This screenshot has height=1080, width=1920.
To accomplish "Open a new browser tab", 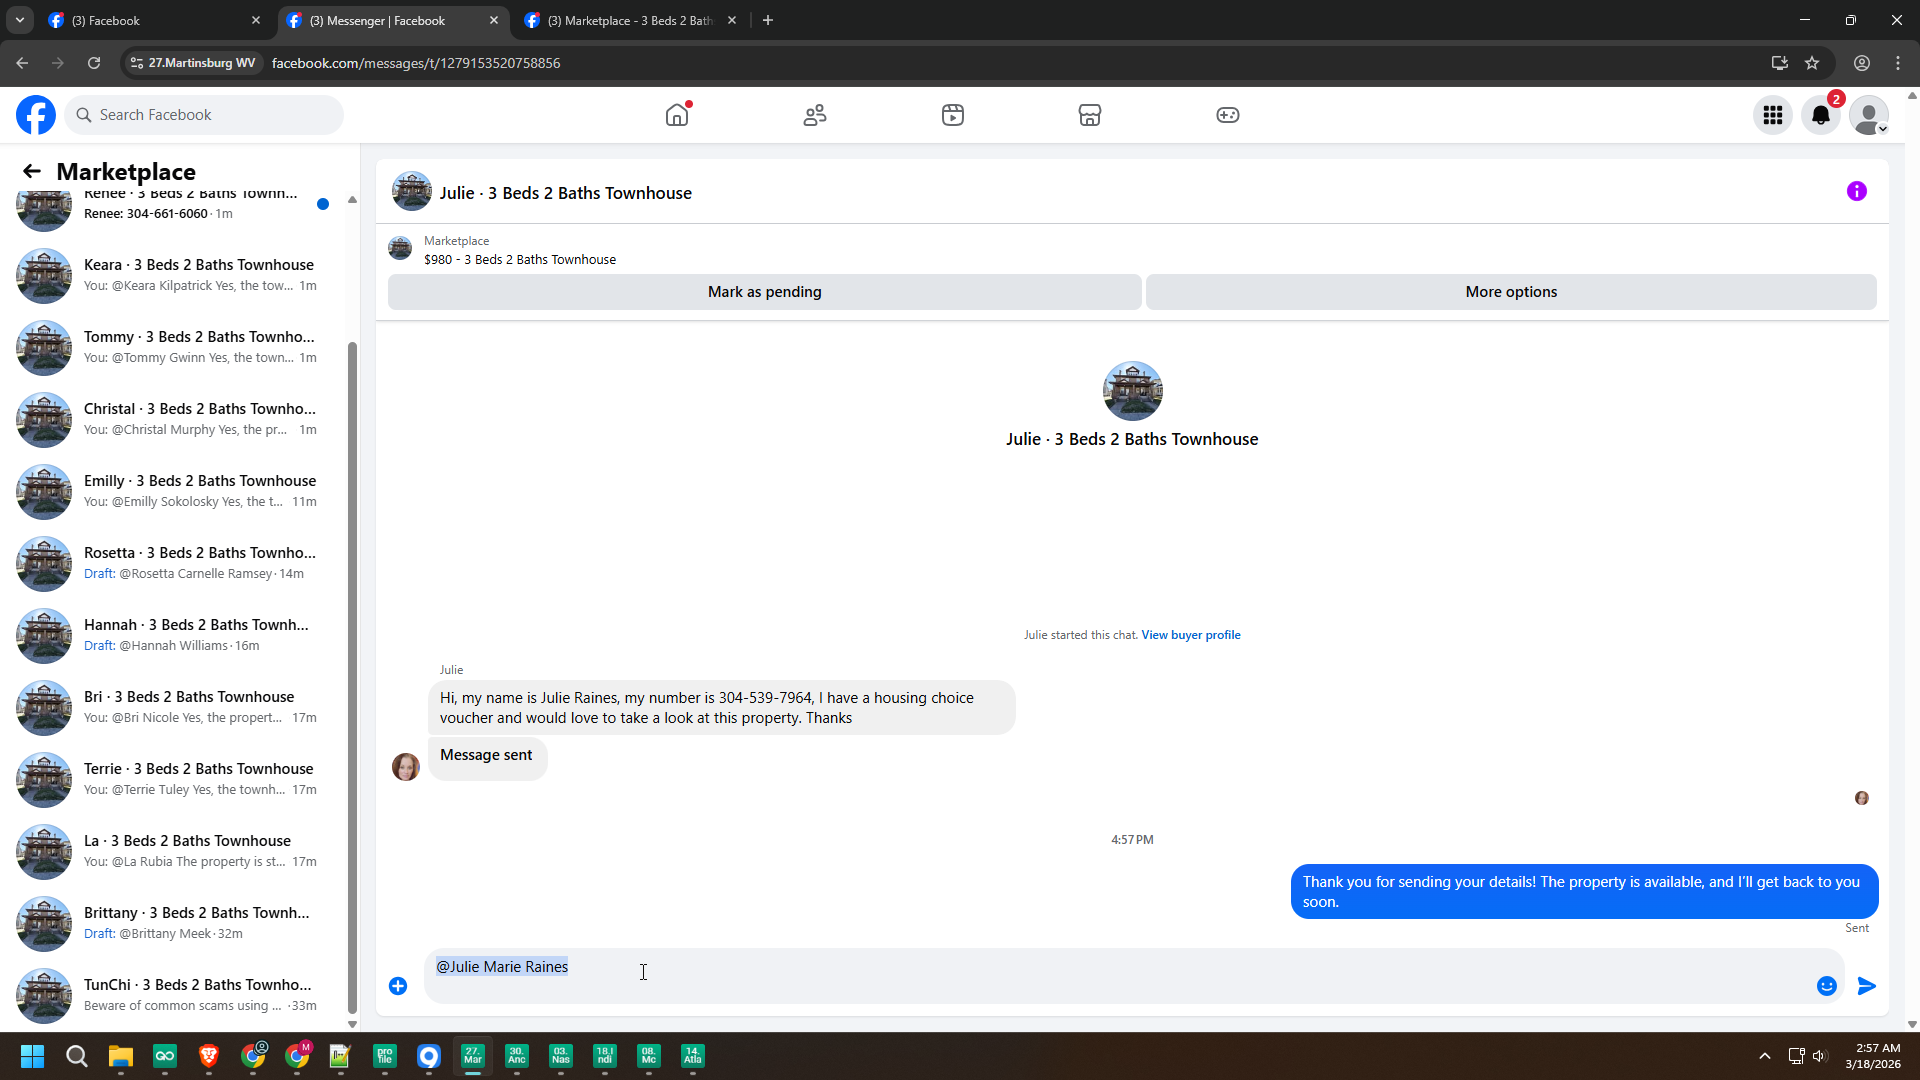I will click(768, 20).
